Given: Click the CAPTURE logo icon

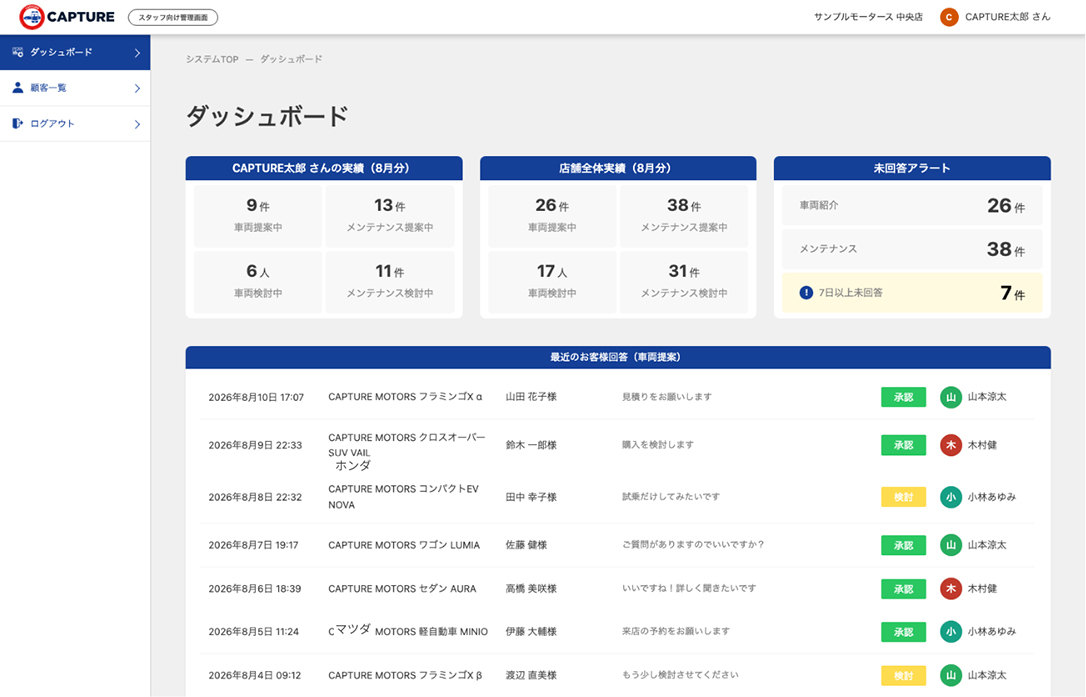Looking at the screenshot, I should pyautogui.click(x=32, y=17).
